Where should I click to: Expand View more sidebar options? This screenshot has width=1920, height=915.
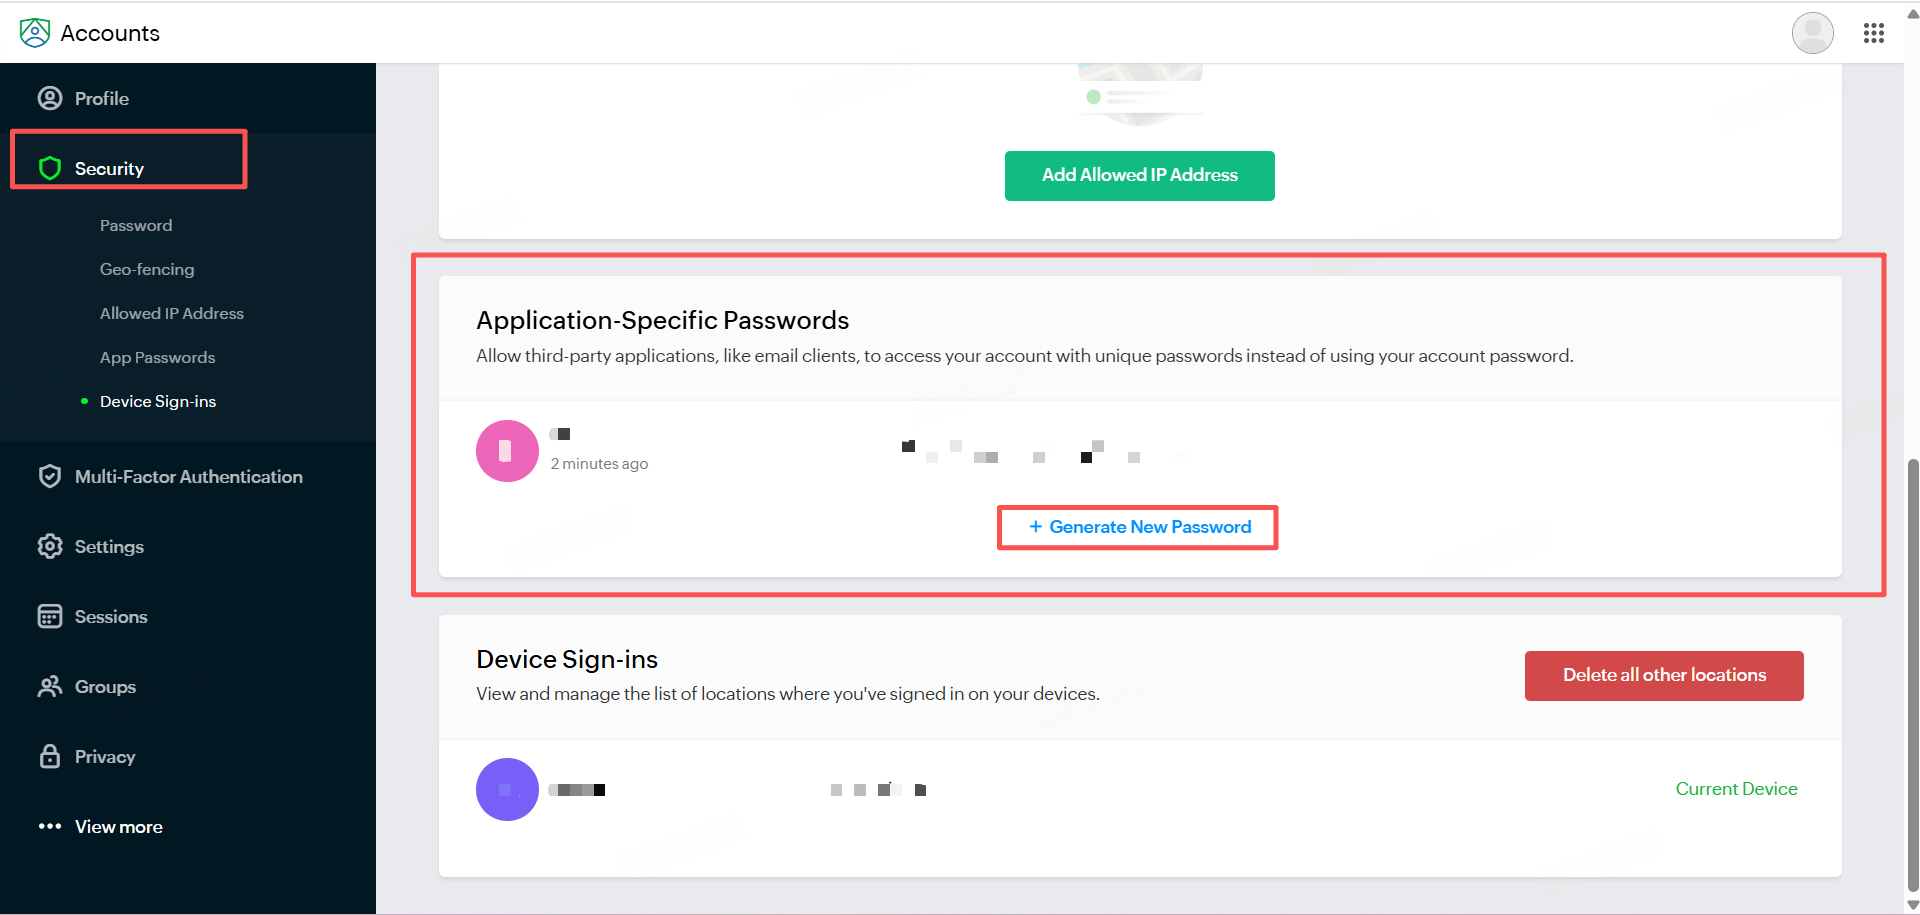pyautogui.click(x=100, y=827)
